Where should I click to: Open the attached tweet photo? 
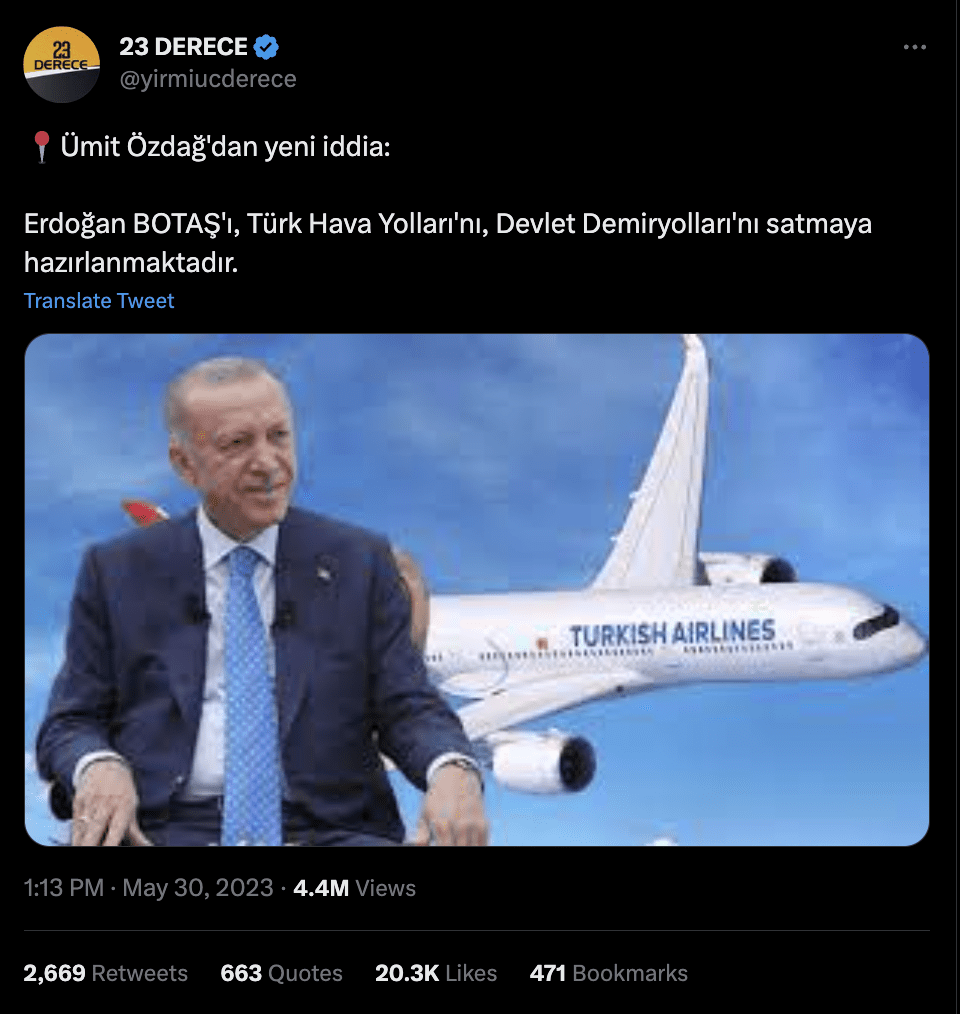coord(477,590)
